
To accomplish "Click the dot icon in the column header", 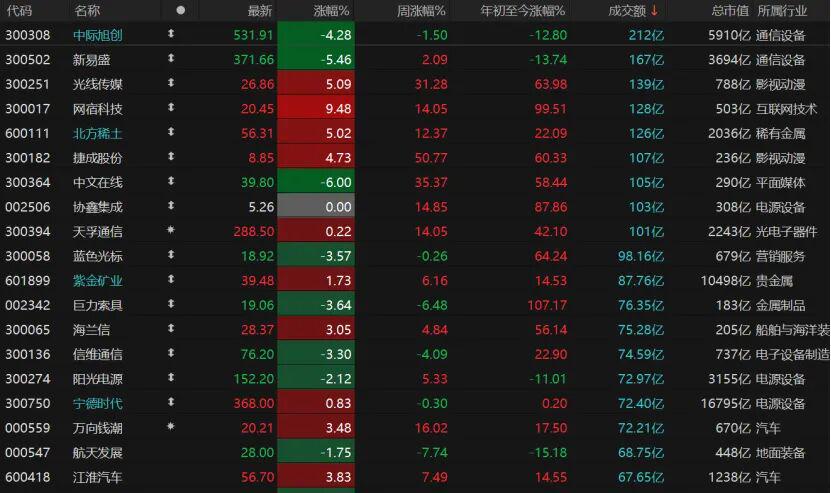I will click(x=180, y=11).
